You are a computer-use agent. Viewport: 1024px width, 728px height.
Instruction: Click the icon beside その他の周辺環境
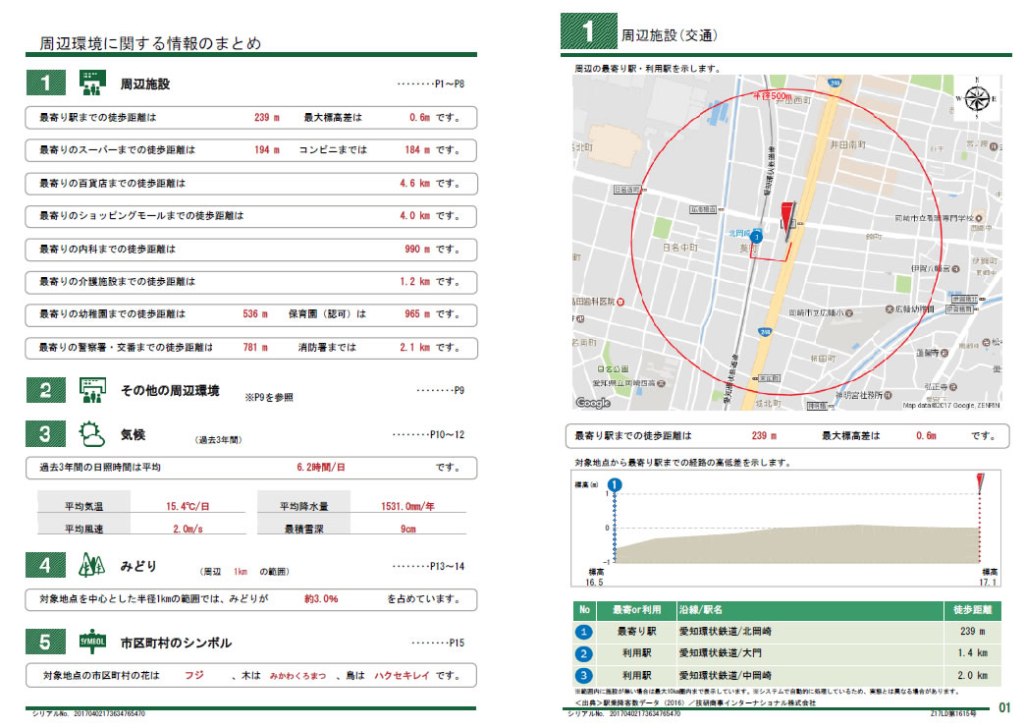[x=93, y=390]
